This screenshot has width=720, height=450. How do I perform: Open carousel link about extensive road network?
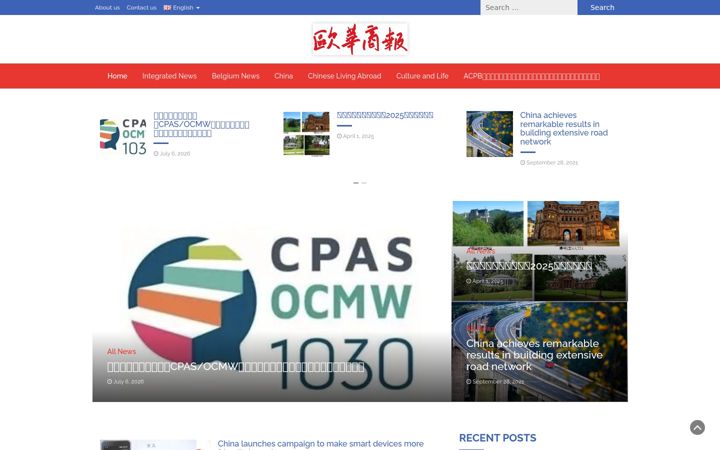pyautogui.click(x=564, y=129)
